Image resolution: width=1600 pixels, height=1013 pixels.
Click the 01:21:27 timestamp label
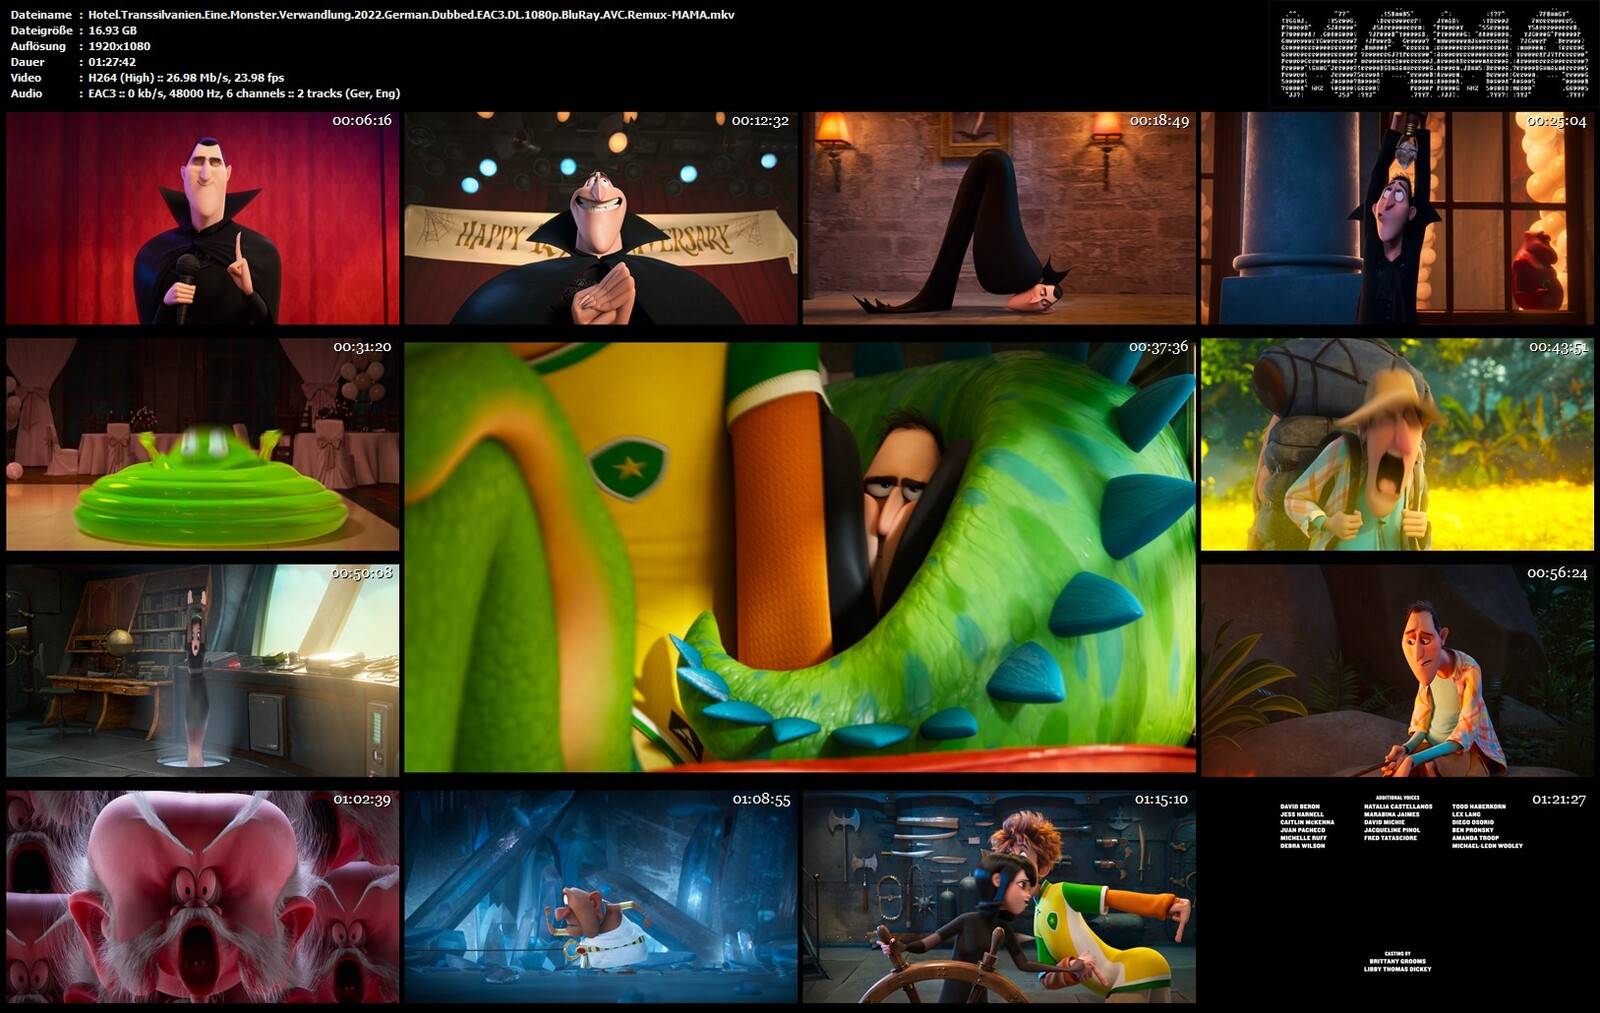click(1558, 800)
